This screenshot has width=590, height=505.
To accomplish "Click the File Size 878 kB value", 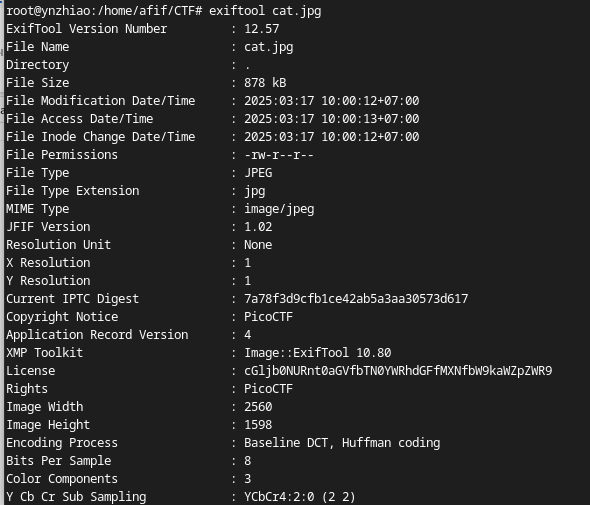I will click(x=265, y=83).
